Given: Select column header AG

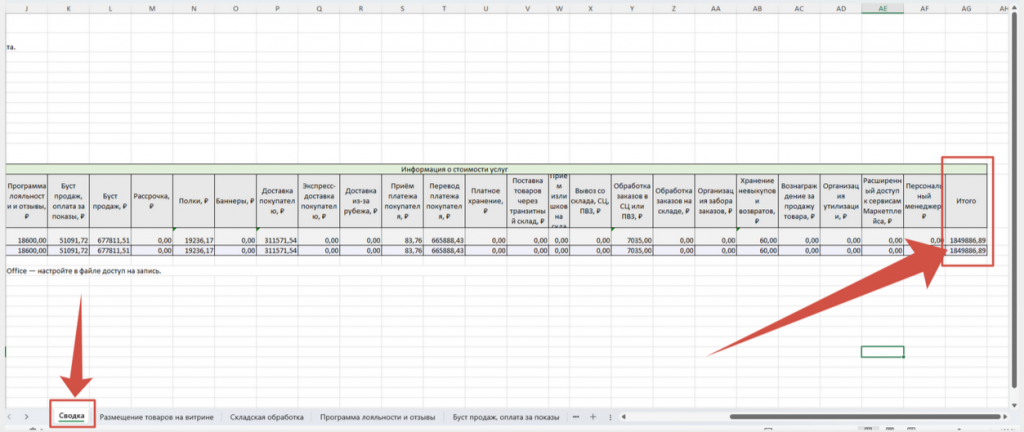Looking at the screenshot, I should [967, 8].
